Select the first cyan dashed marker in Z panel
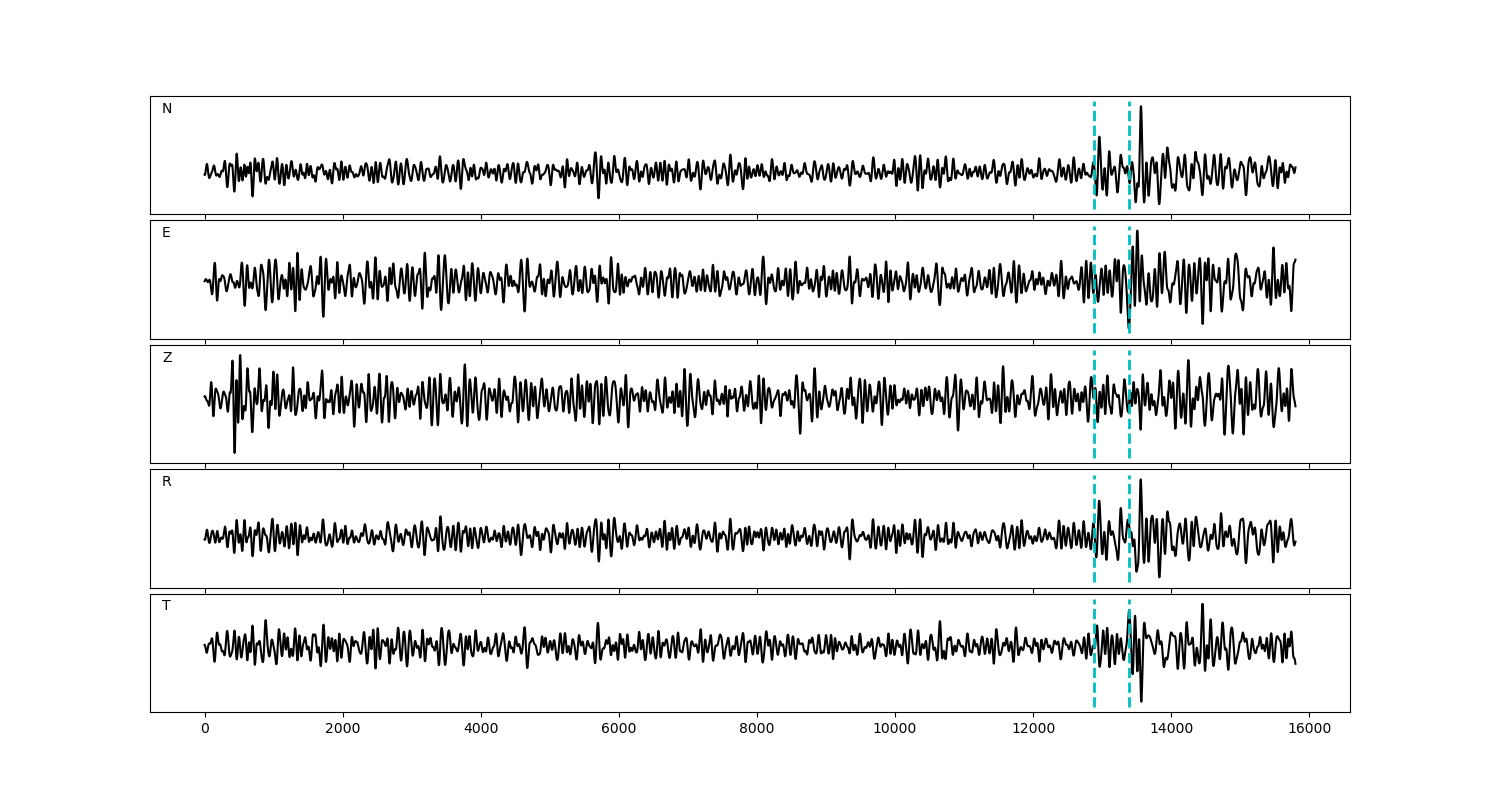 [x=1094, y=404]
